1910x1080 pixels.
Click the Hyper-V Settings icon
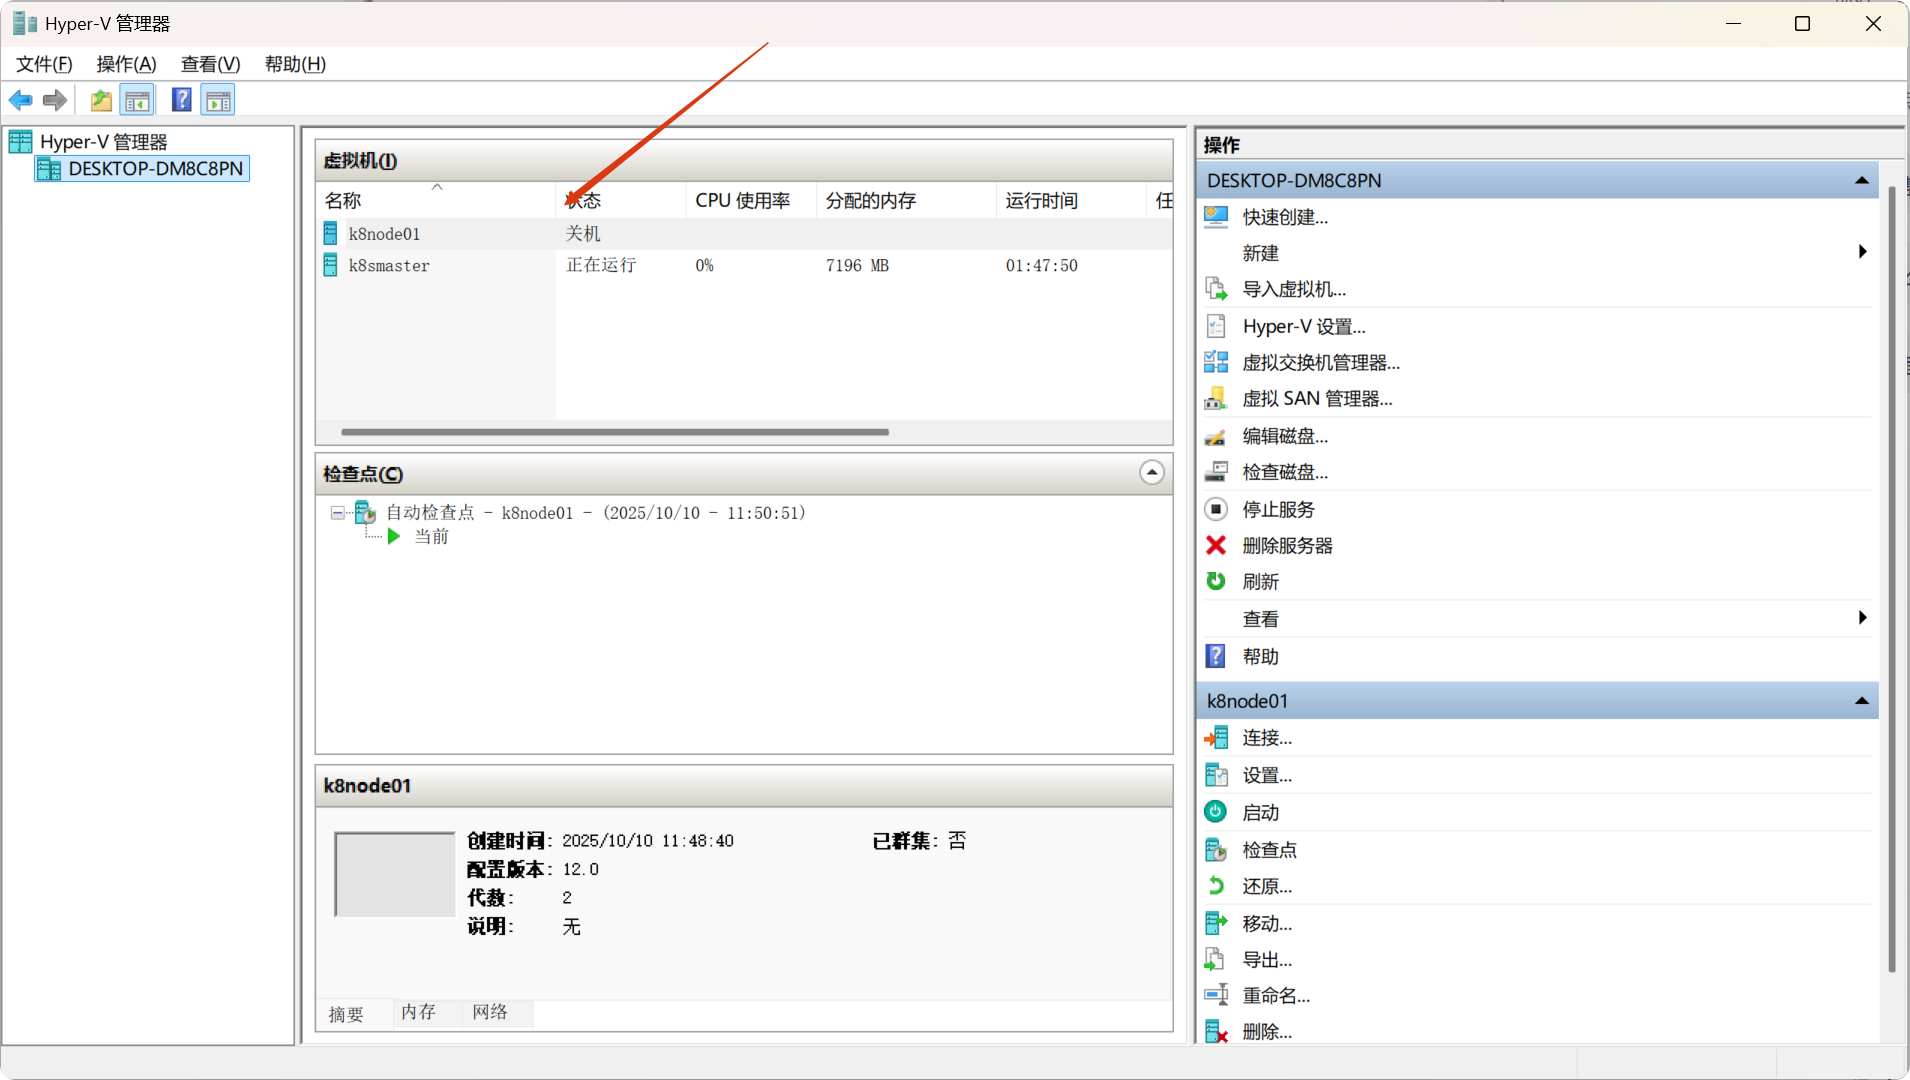(x=1216, y=326)
